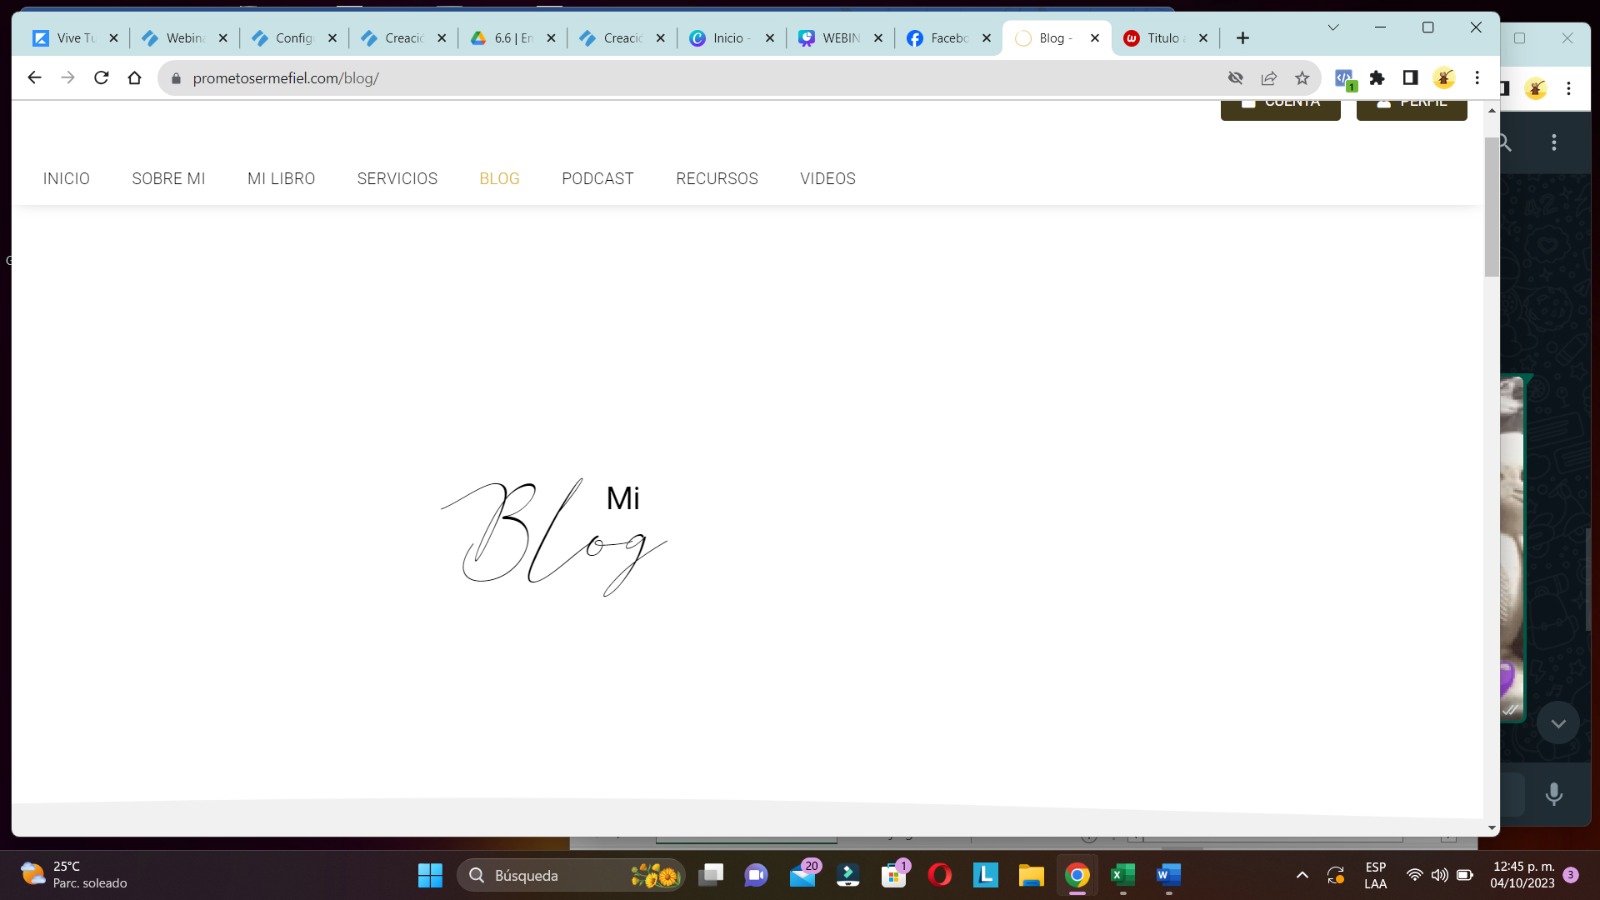
Task: Click scroll-to-bottom chevron in WhatsApp window
Action: (x=1558, y=723)
